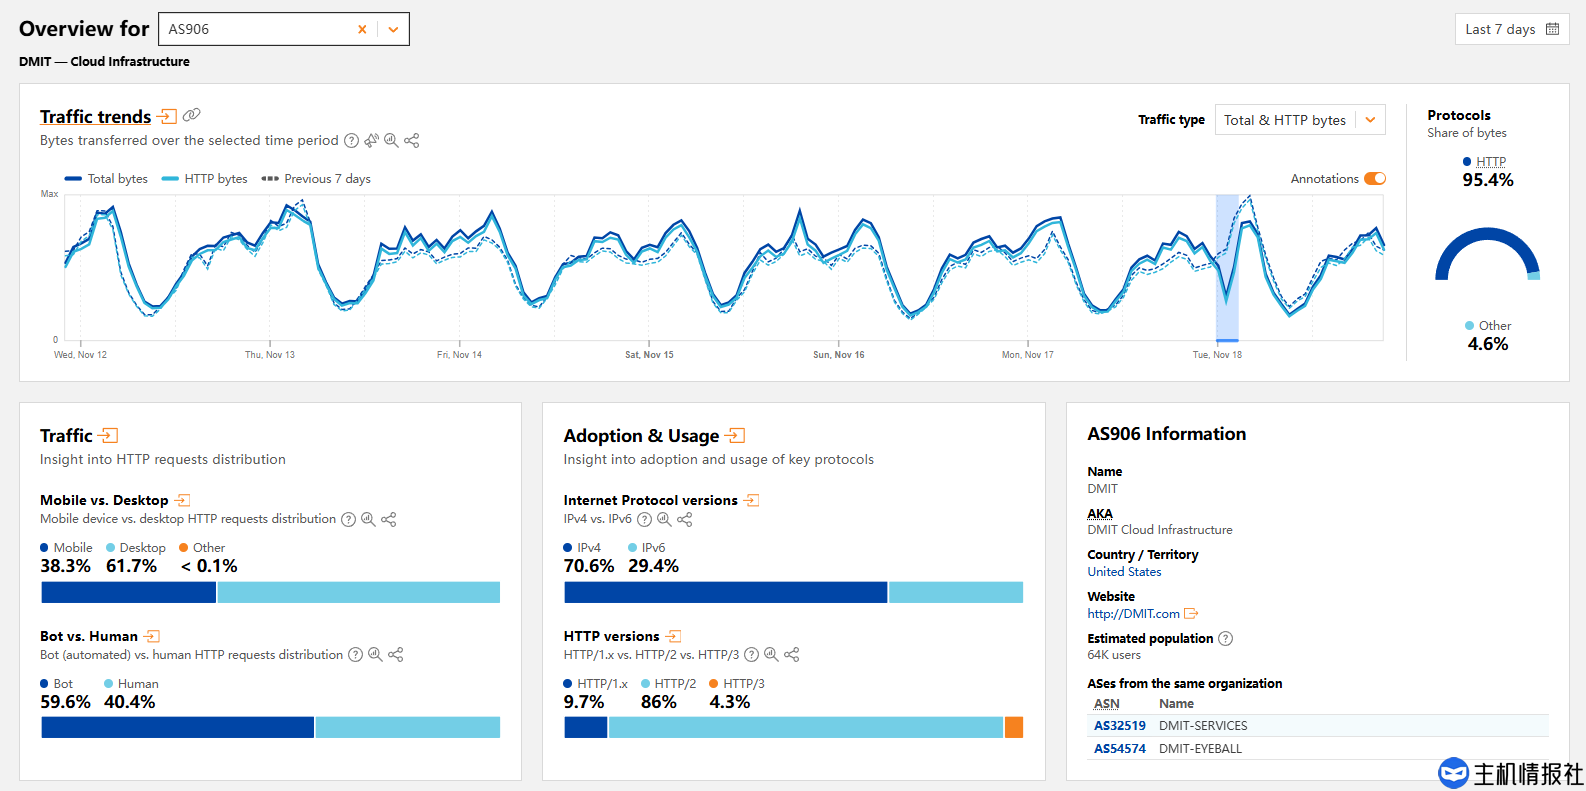Share the Internet Protocol versions chart
The width and height of the screenshot is (1586, 791).
[x=685, y=519]
